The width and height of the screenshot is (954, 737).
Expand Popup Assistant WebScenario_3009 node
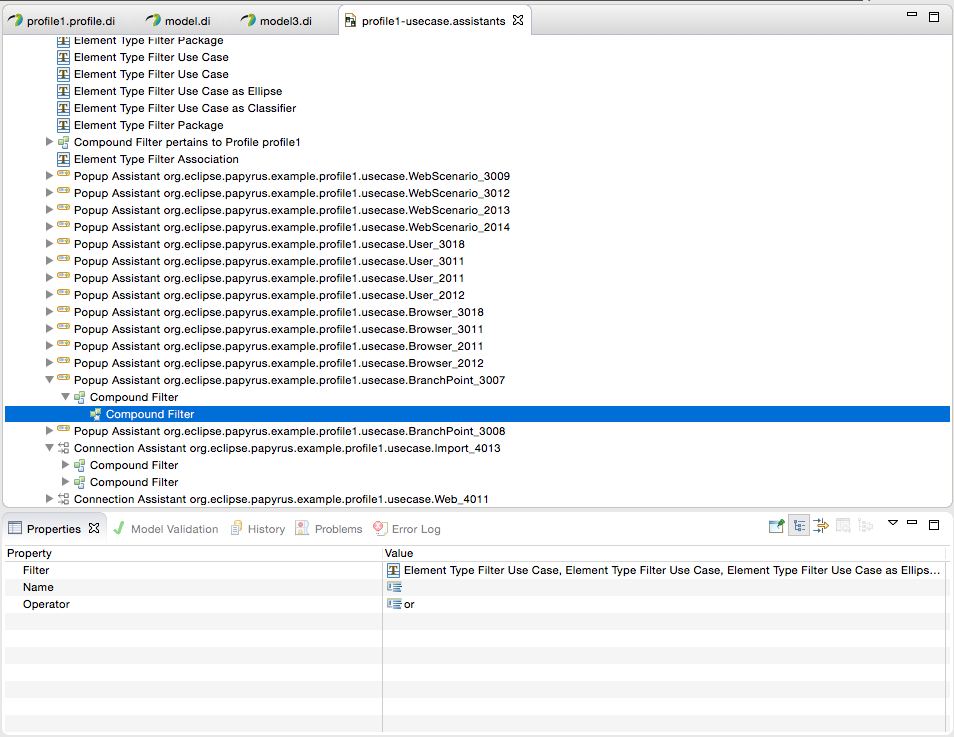click(49, 176)
